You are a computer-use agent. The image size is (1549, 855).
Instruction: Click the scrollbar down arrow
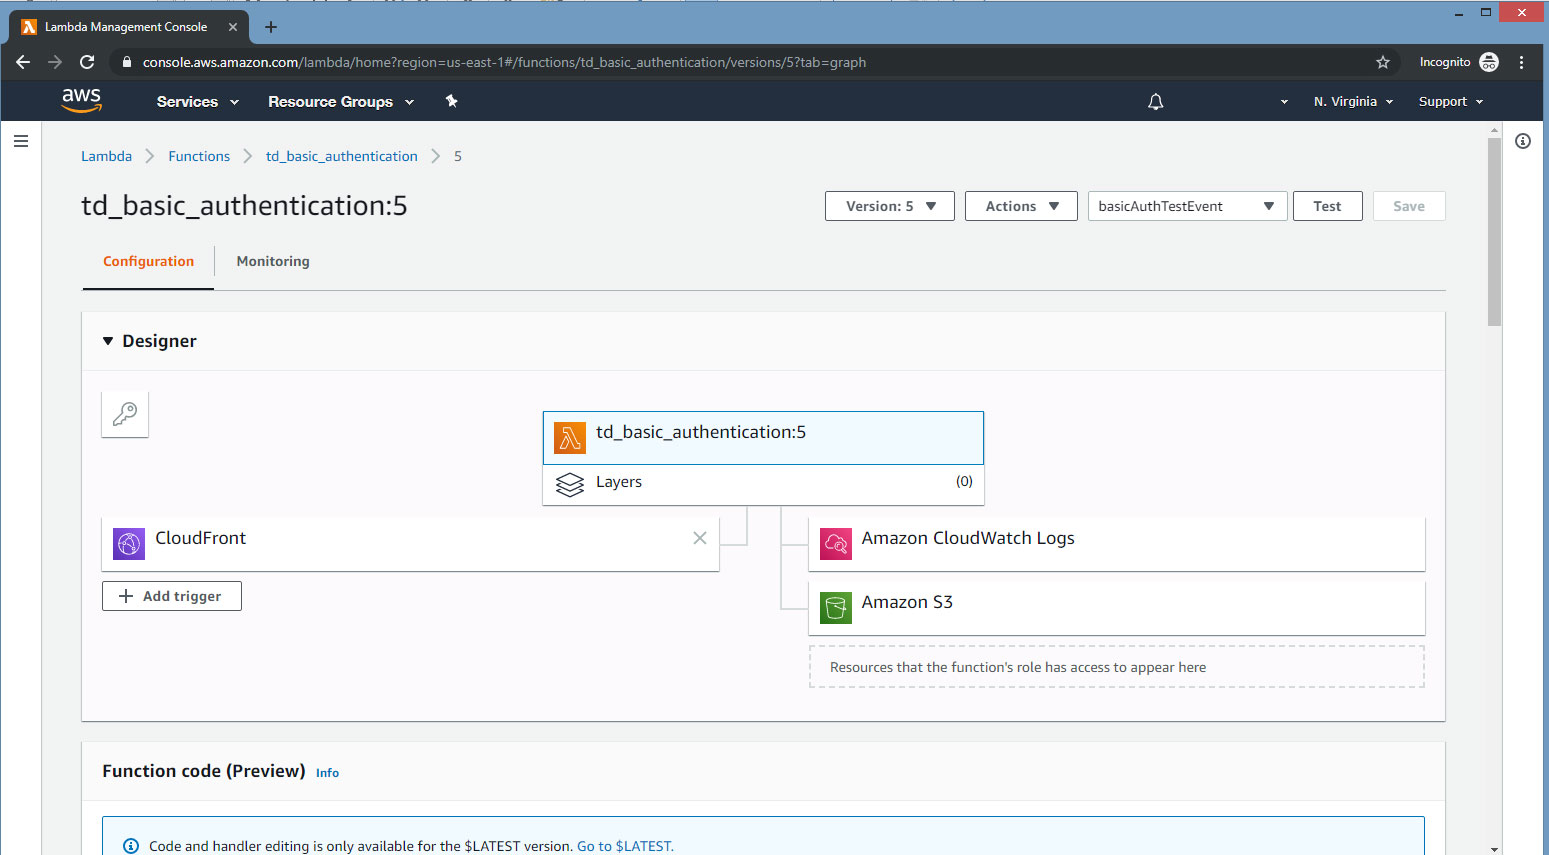click(1494, 848)
